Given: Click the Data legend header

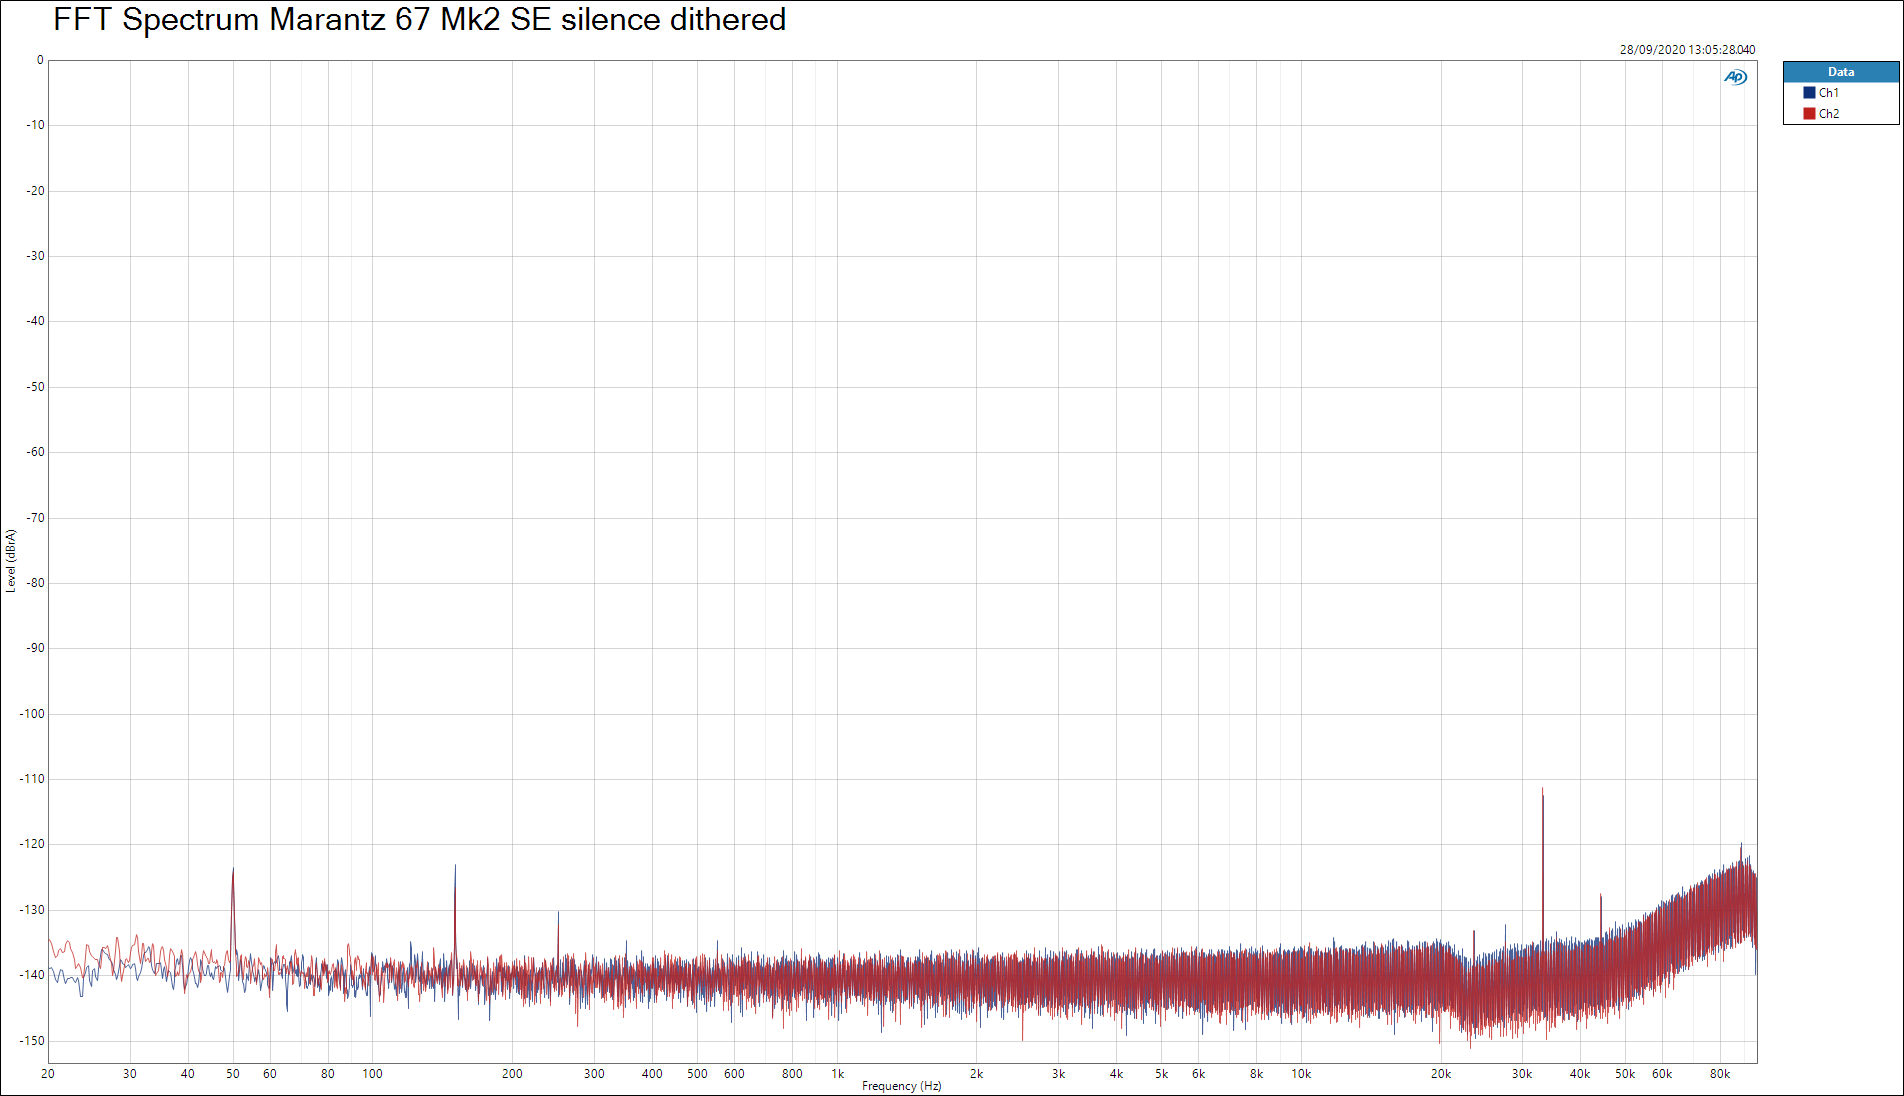Looking at the screenshot, I should (1840, 72).
